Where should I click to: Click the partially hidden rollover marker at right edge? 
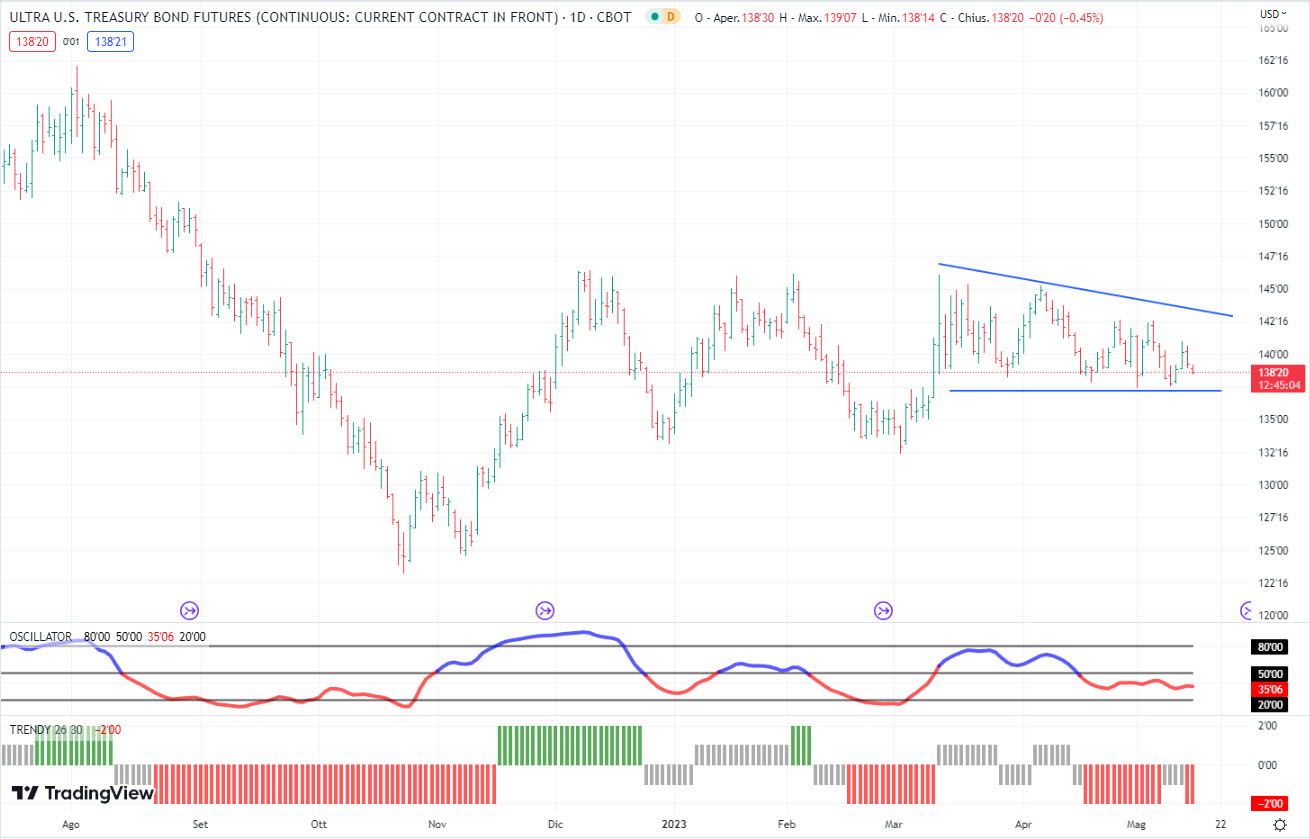(1246, 610)
